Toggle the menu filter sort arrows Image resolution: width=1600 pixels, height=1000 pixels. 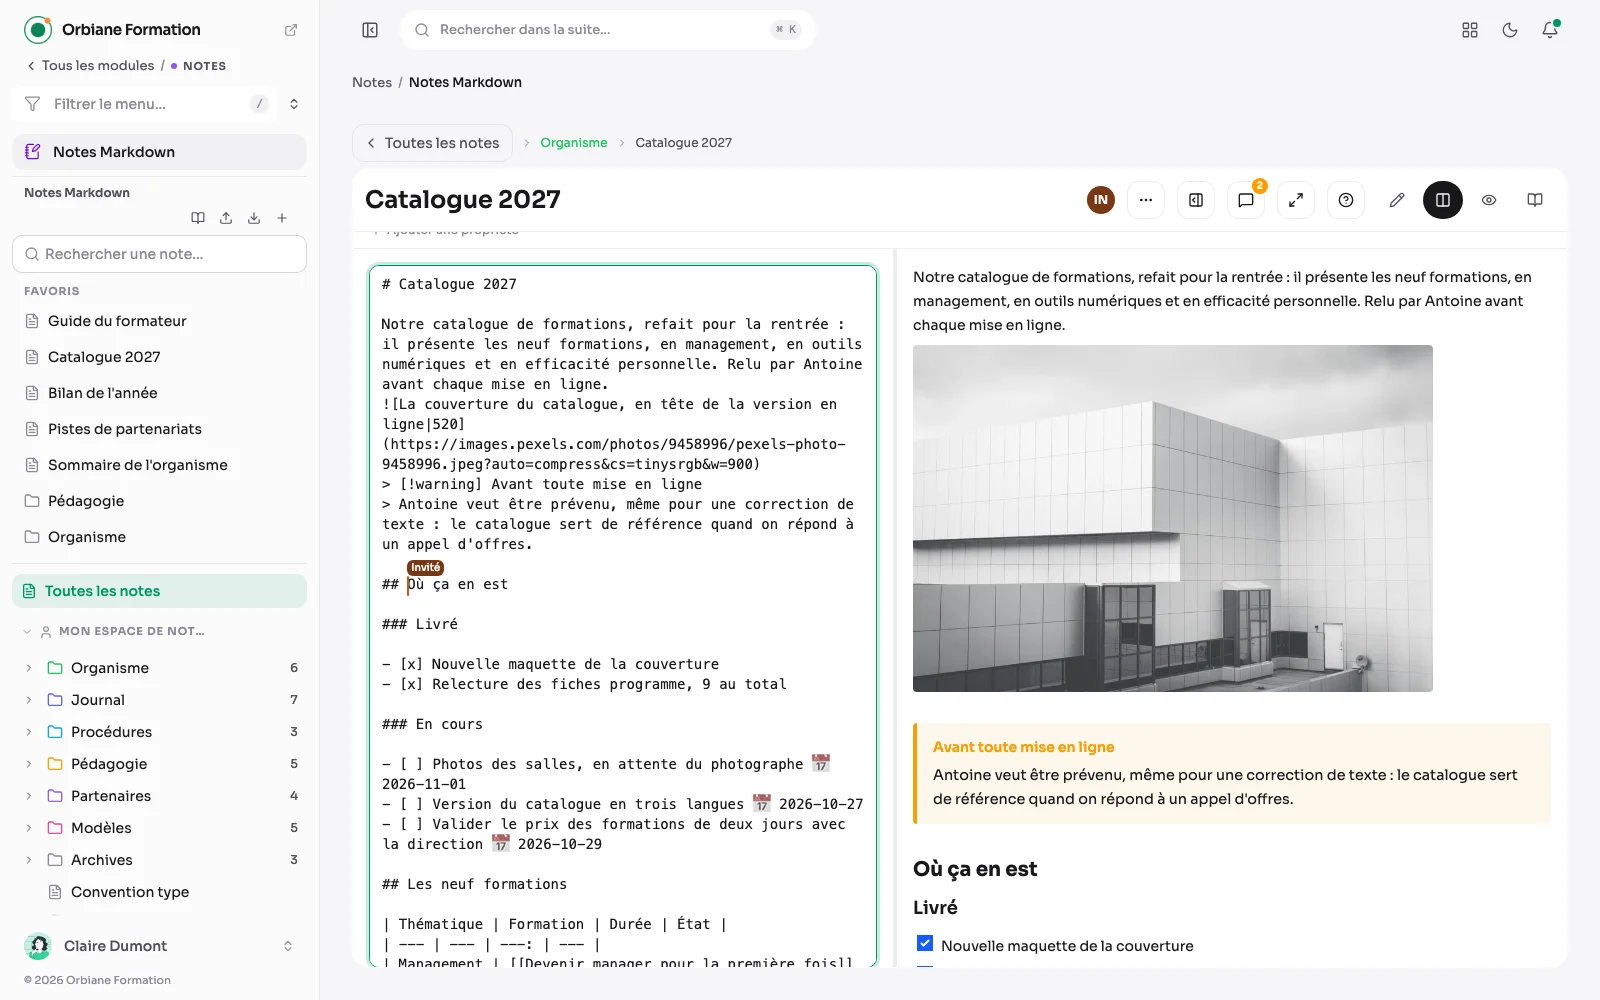(x=294, y=104)
